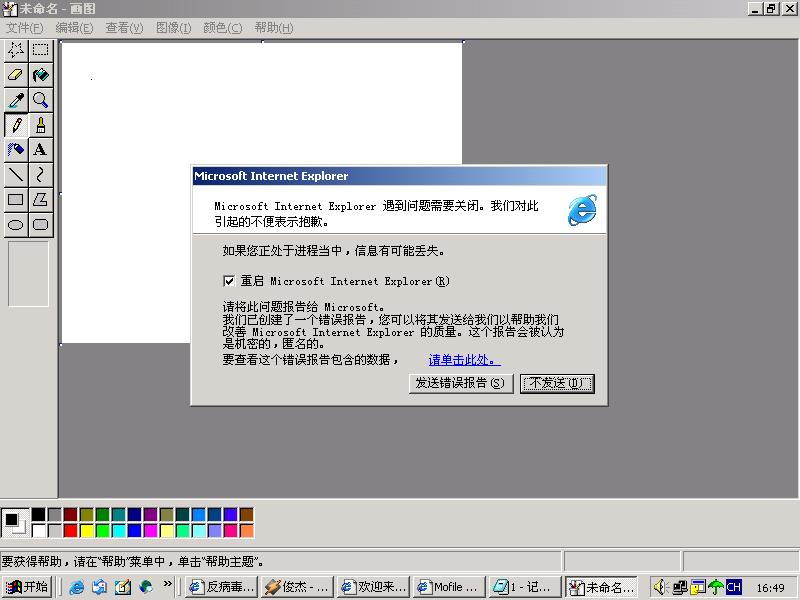The width and height of the screenshot is (800, 600).
Task: Click the CH input language indicator
Action: click(x=734, y=587)
